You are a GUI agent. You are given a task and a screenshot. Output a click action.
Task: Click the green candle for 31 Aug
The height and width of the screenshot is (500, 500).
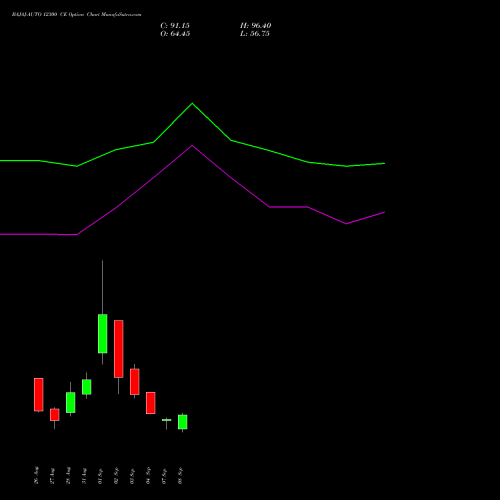[x=87, y=387]
